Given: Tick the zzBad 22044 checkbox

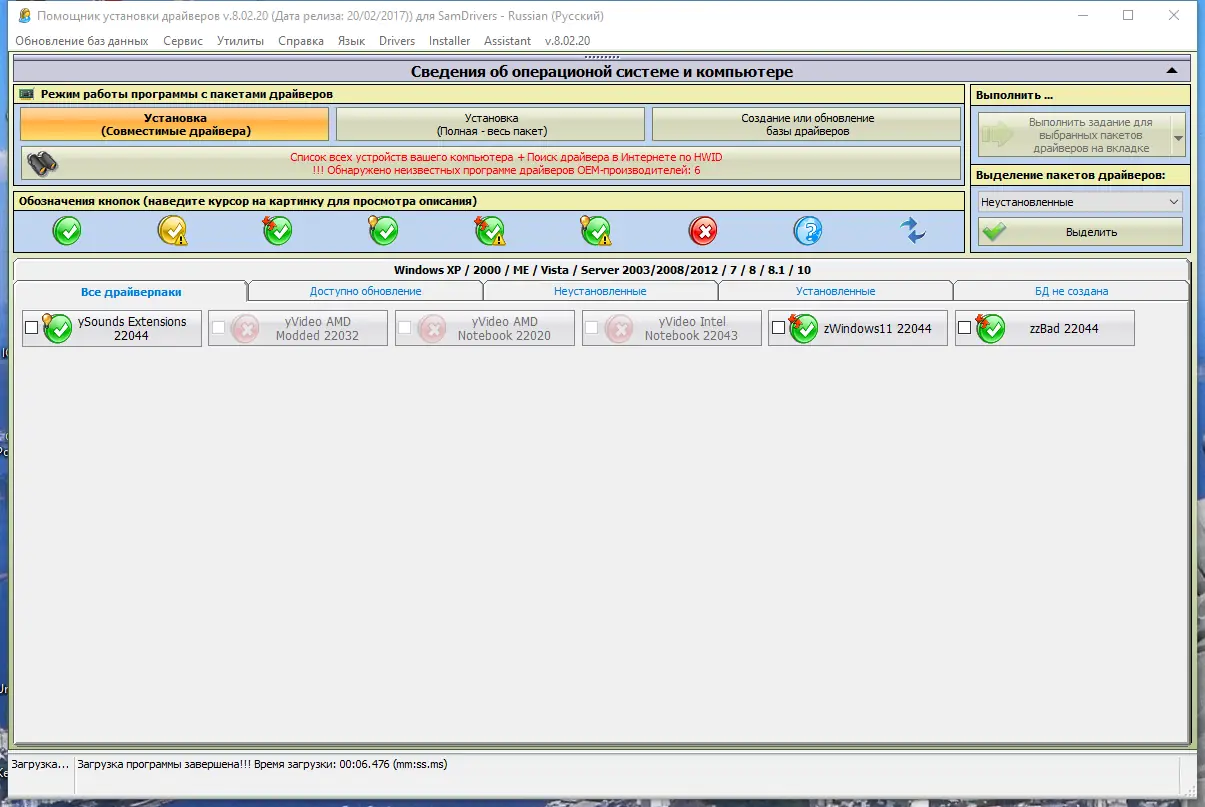Looking at the screenshot, I should pos(965,328).
